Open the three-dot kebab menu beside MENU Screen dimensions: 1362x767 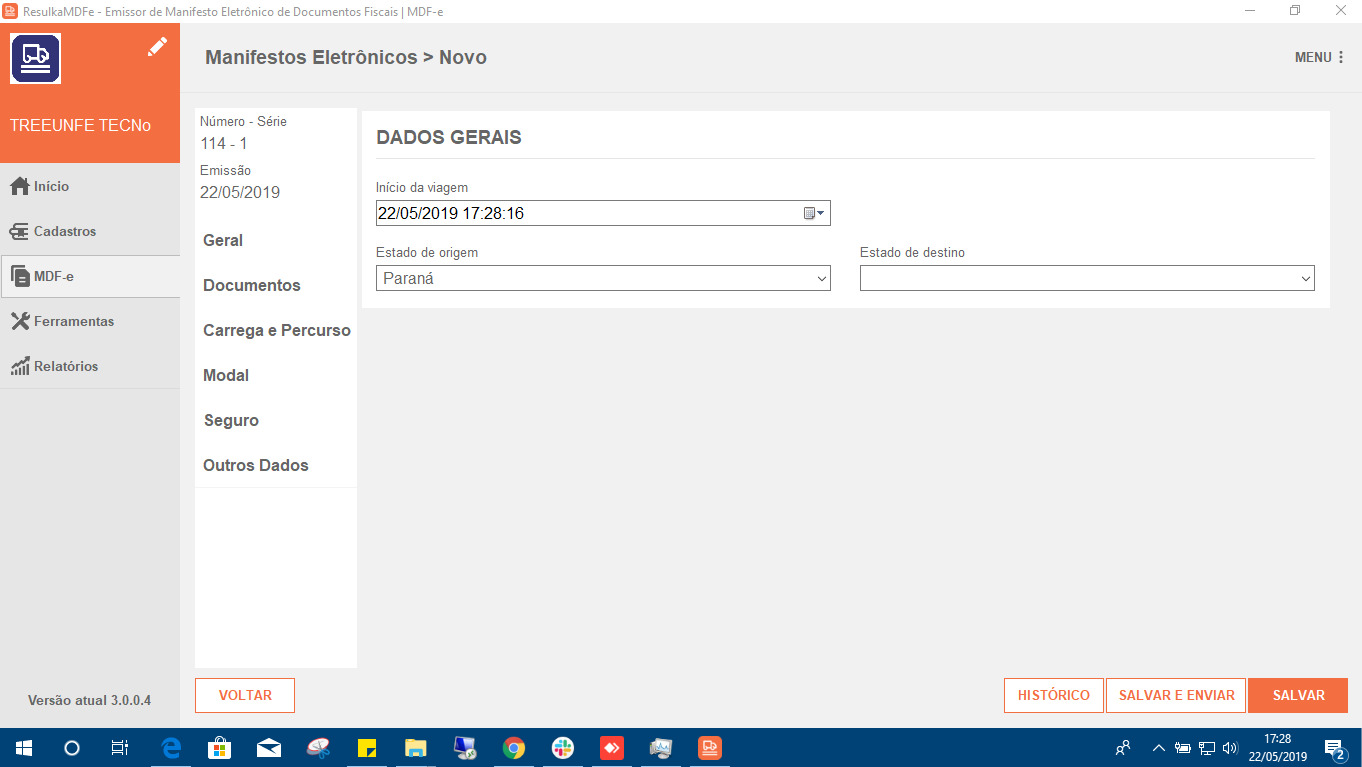(x=1340, y=57)
